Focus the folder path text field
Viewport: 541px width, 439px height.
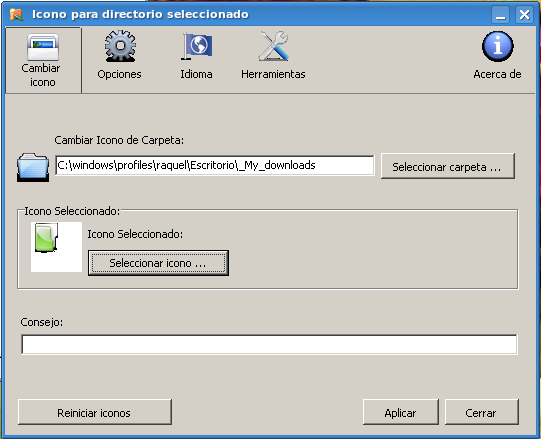tap(215, 165)
